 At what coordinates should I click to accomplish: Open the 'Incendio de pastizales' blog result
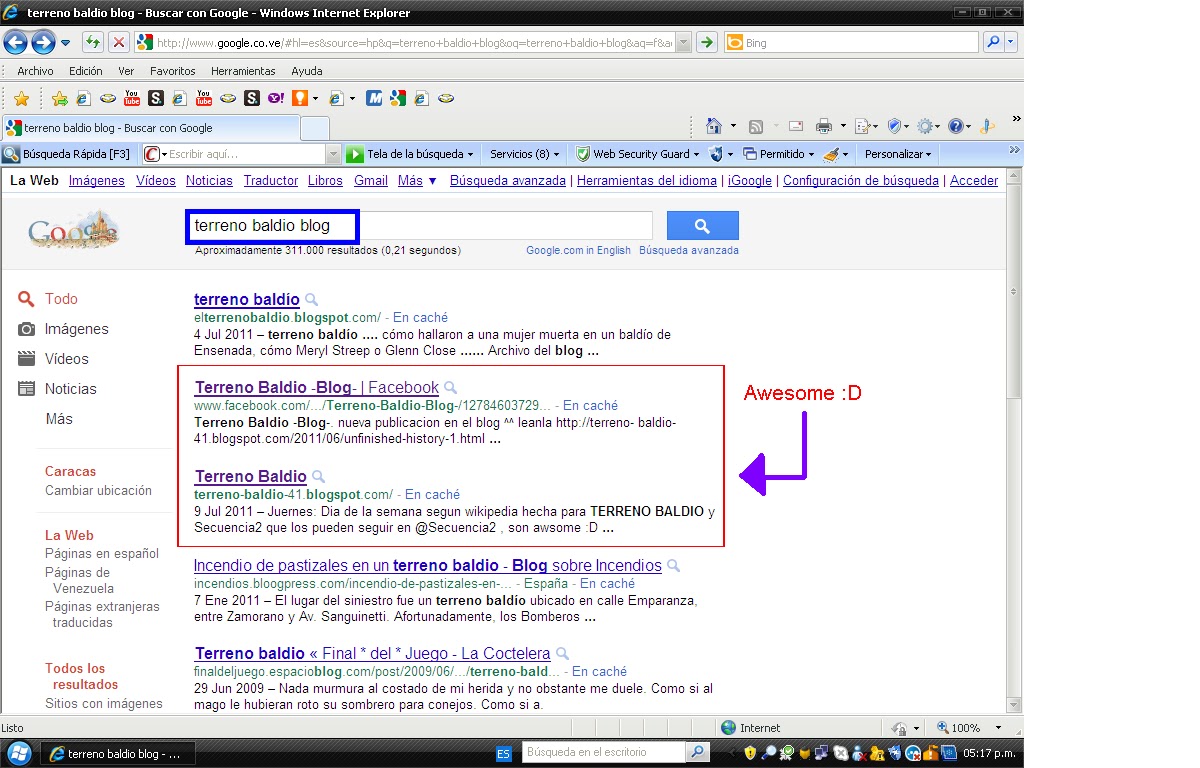tap(428, 565)
